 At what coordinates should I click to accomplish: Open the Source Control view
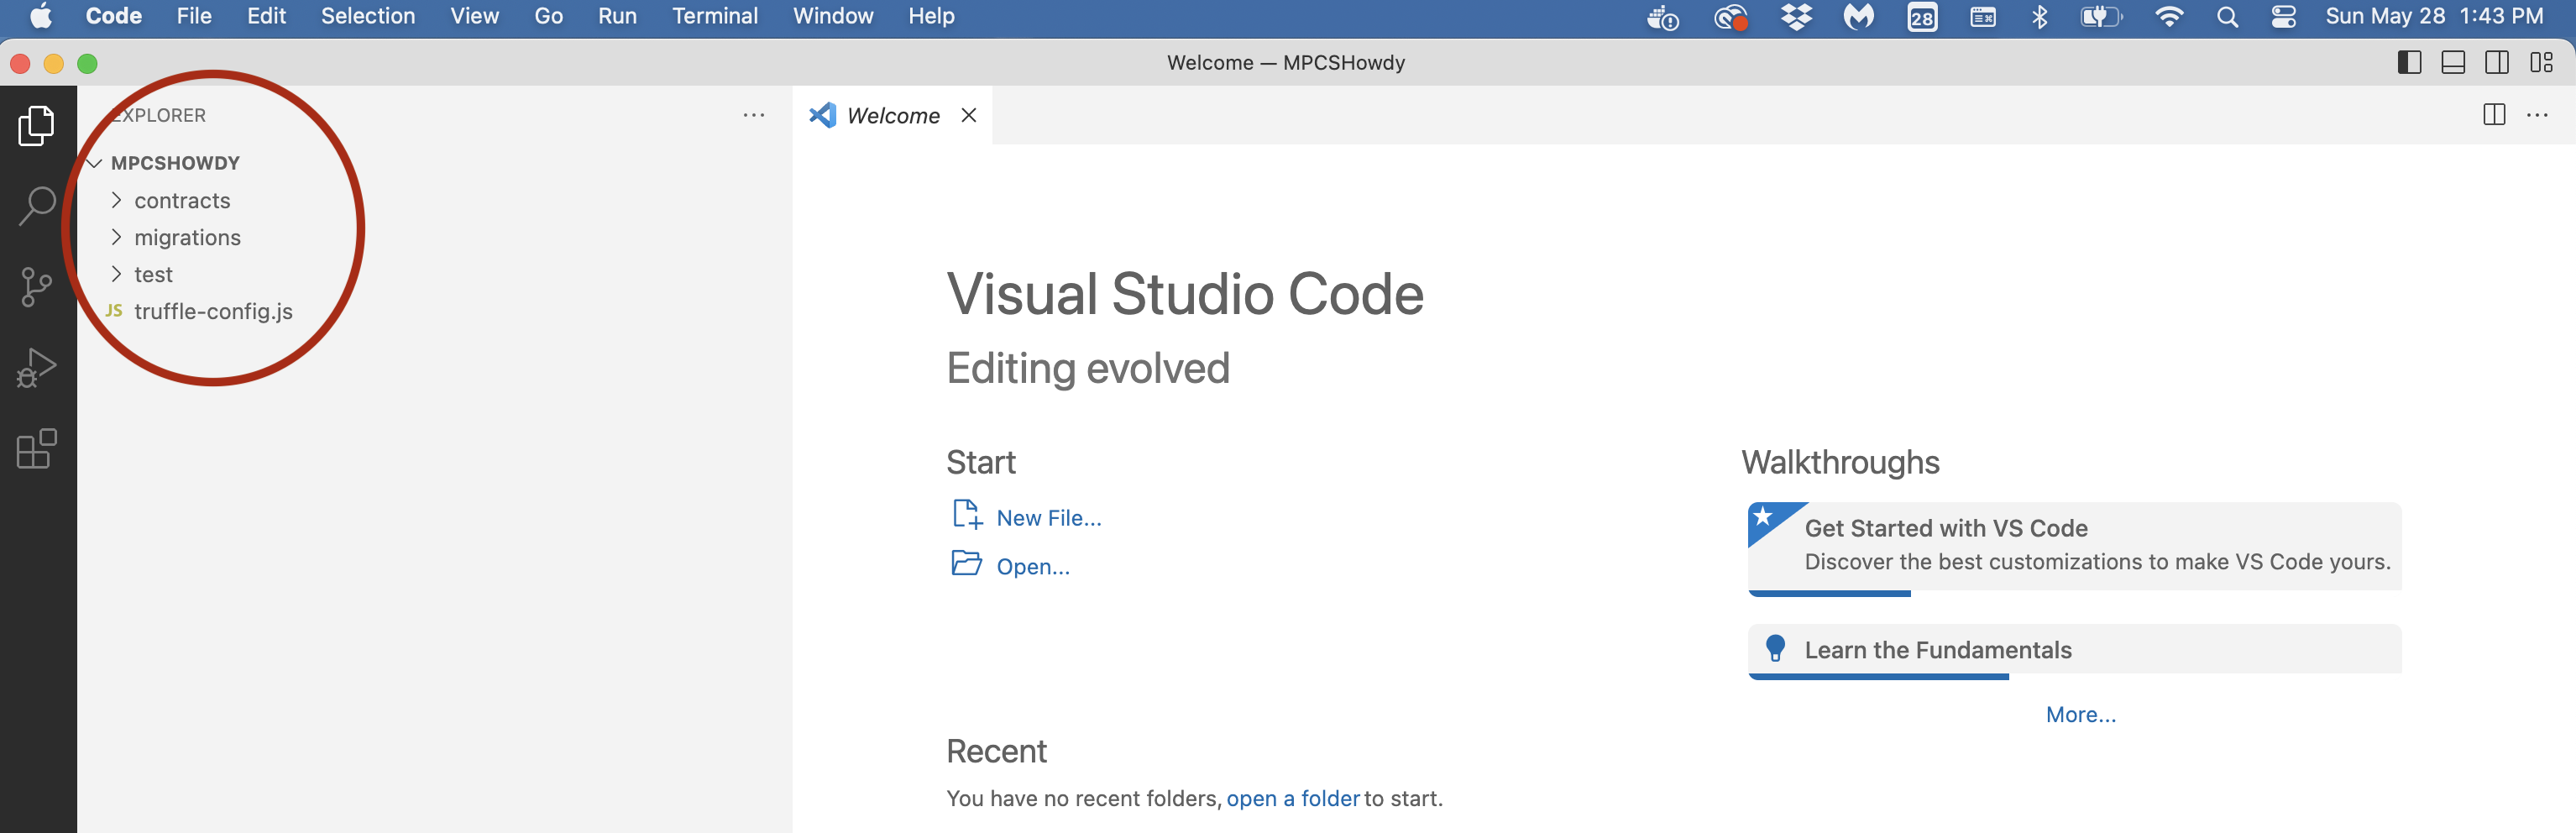tap(37, 287)
